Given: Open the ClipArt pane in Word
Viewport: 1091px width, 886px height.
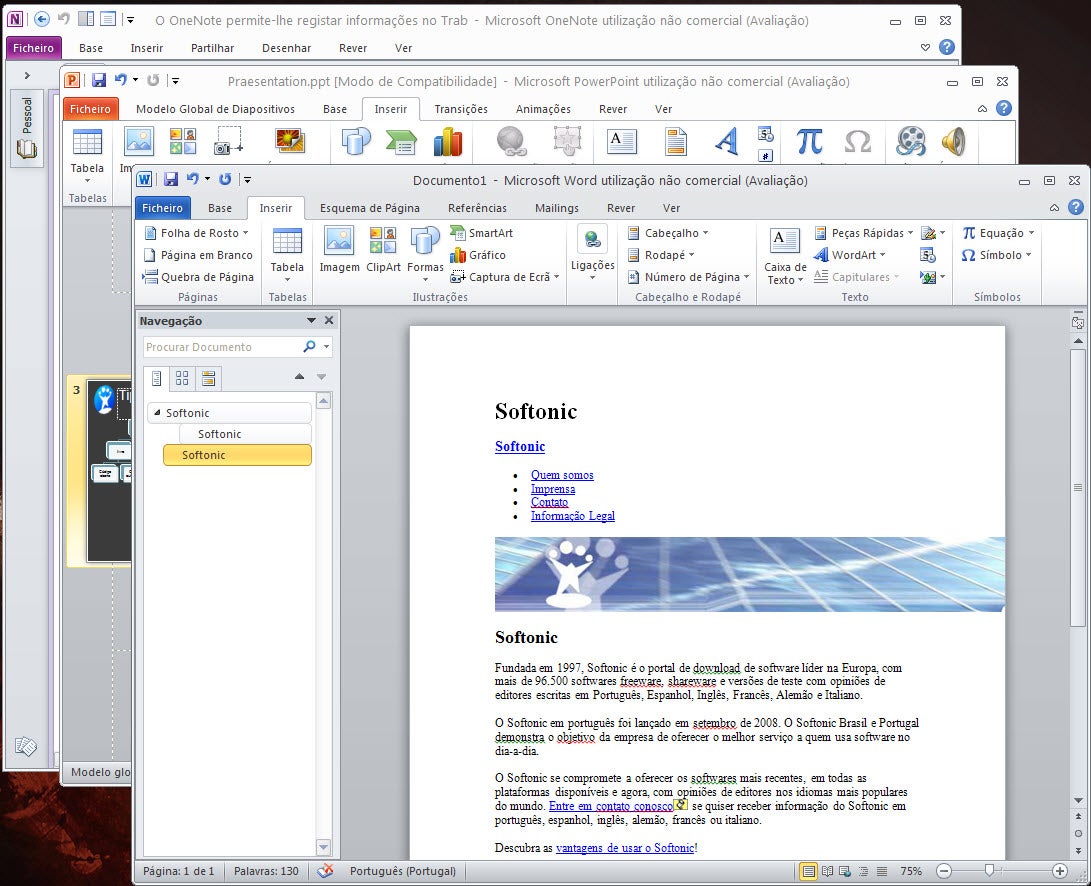Looking at the screenshot, I should [383, 250].
